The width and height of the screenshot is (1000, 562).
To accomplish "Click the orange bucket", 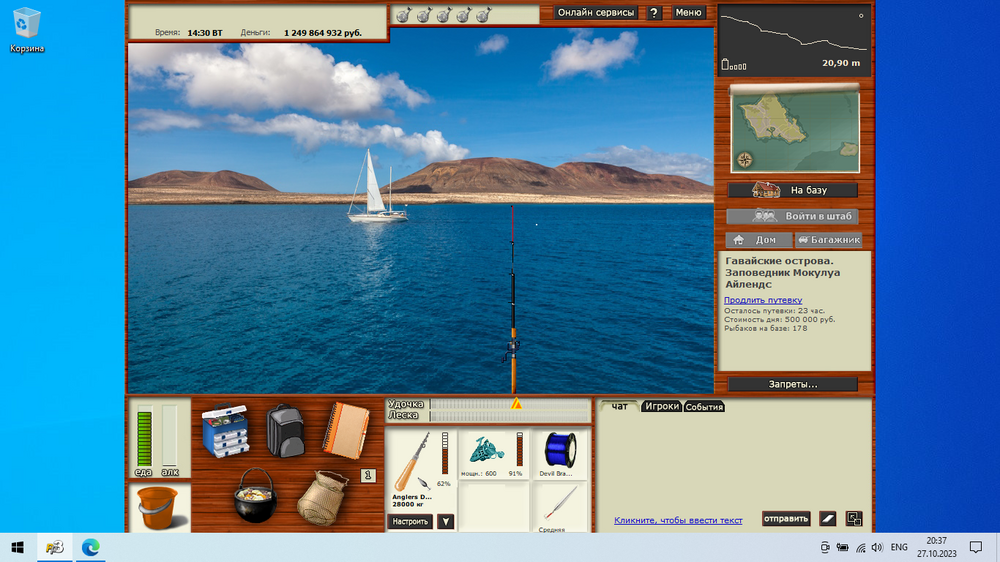I will [159, 508].
